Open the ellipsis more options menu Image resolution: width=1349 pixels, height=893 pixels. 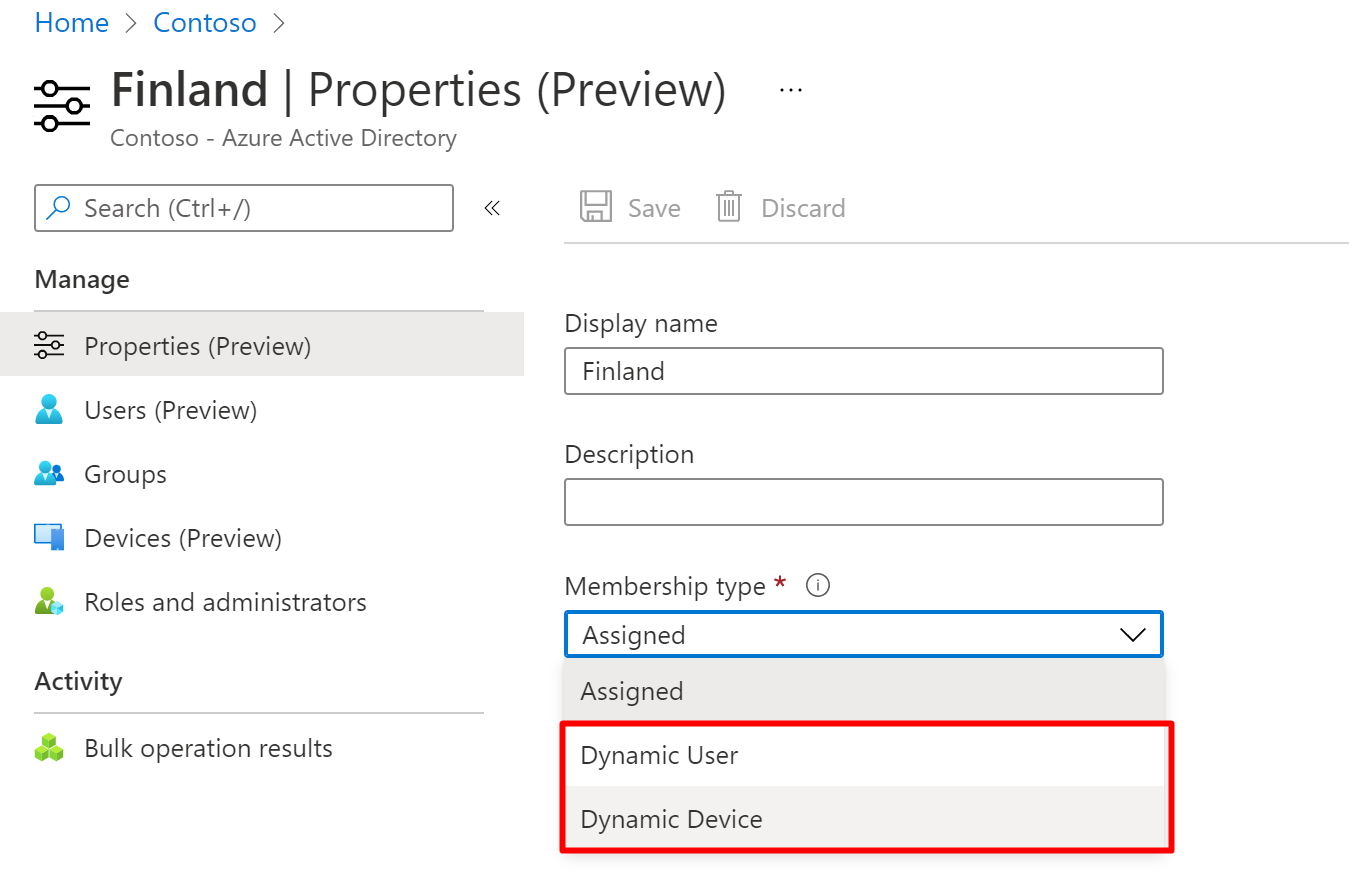791,90
